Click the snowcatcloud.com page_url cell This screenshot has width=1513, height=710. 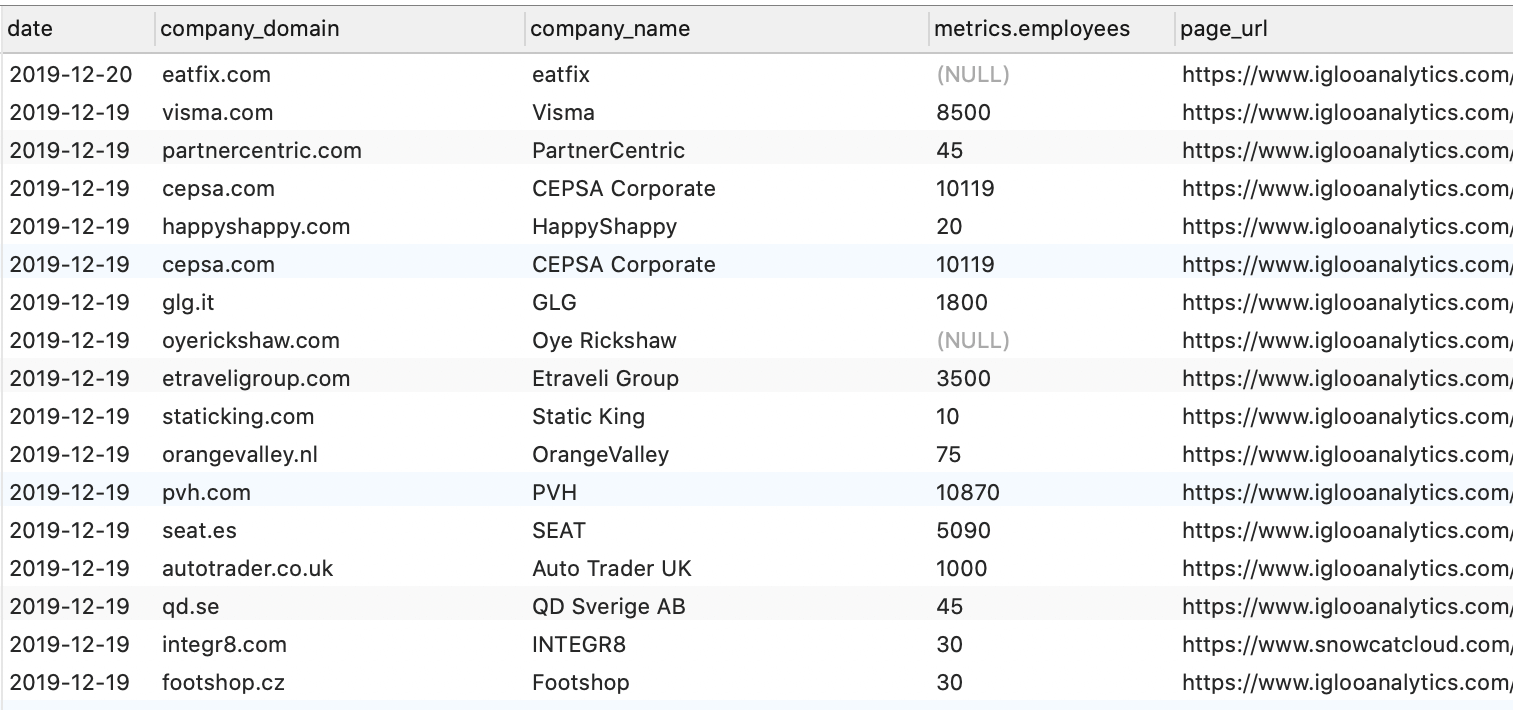[x=1347, y=645]
